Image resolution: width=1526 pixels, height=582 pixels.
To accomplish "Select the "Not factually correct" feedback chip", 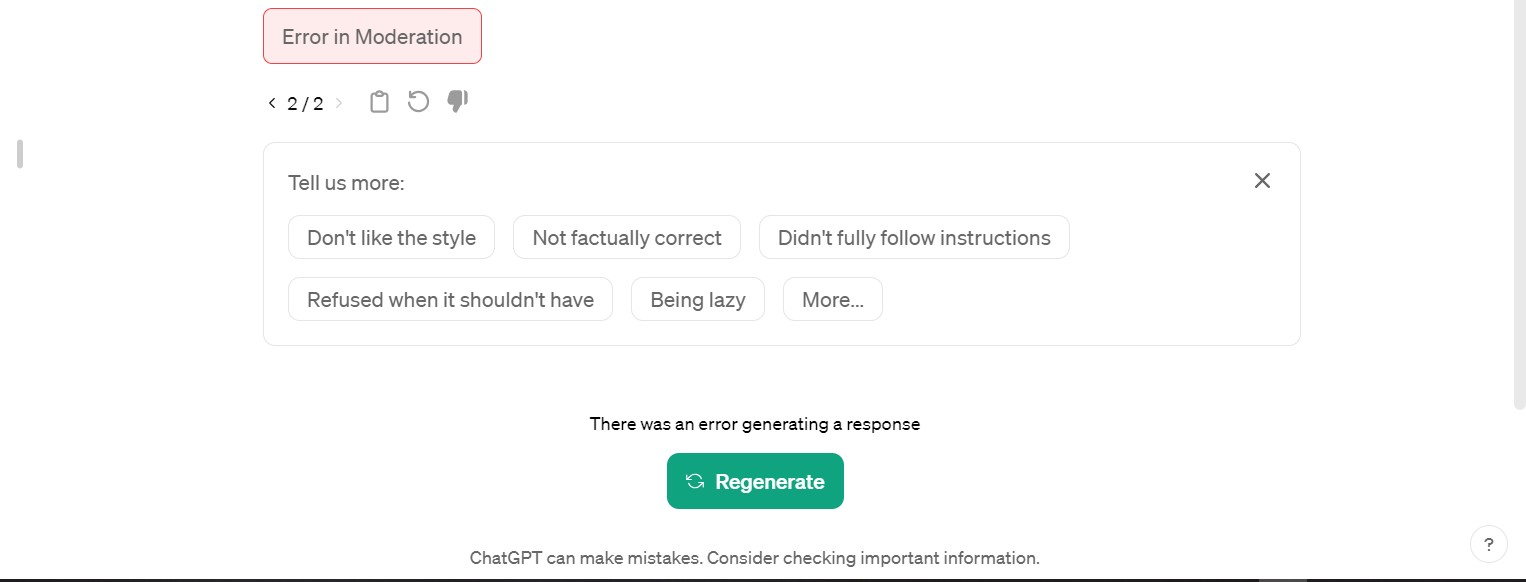I will (627, 237).
